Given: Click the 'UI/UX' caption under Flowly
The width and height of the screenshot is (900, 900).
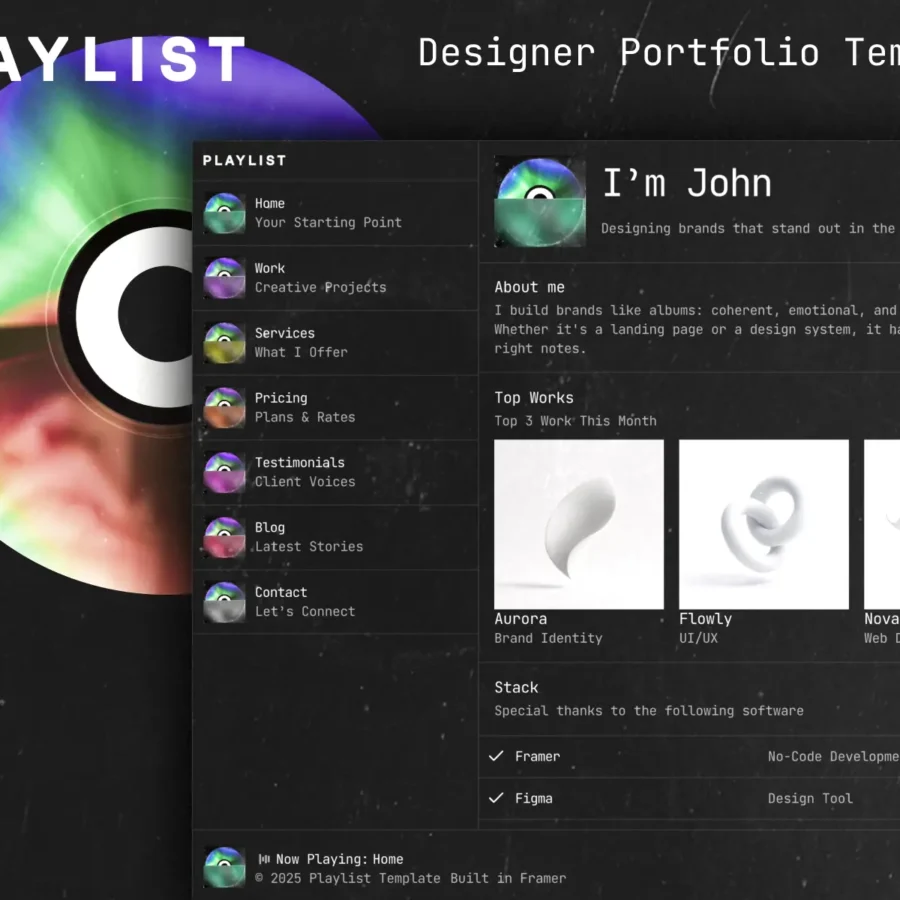Looking at the screenshot, I should pos(698,638).
